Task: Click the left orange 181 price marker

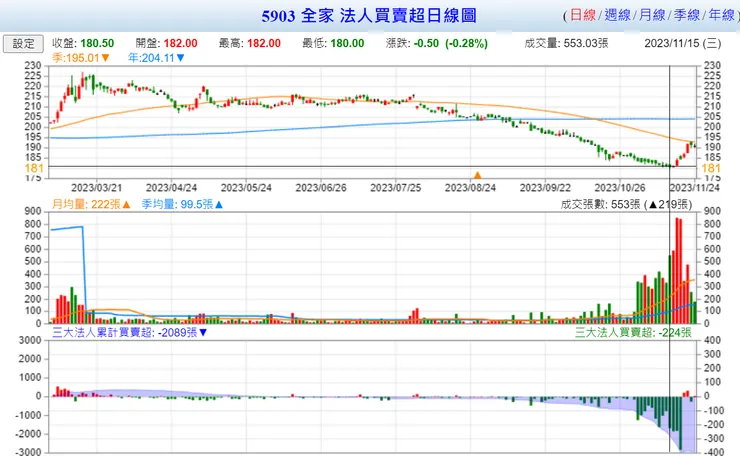Action: click(x=34, y=169)
